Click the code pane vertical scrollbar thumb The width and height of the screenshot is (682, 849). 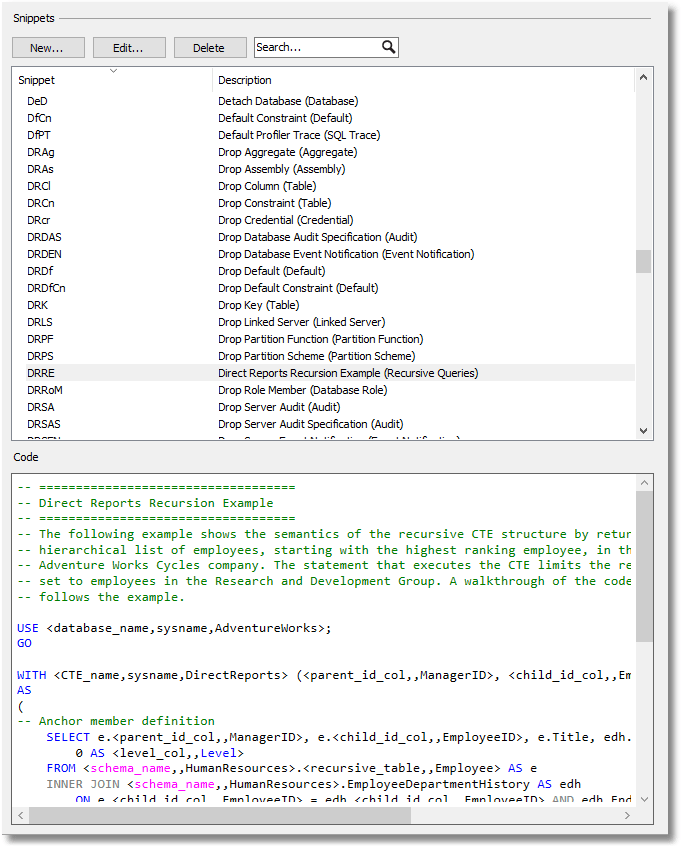click(x=644, y=566)
